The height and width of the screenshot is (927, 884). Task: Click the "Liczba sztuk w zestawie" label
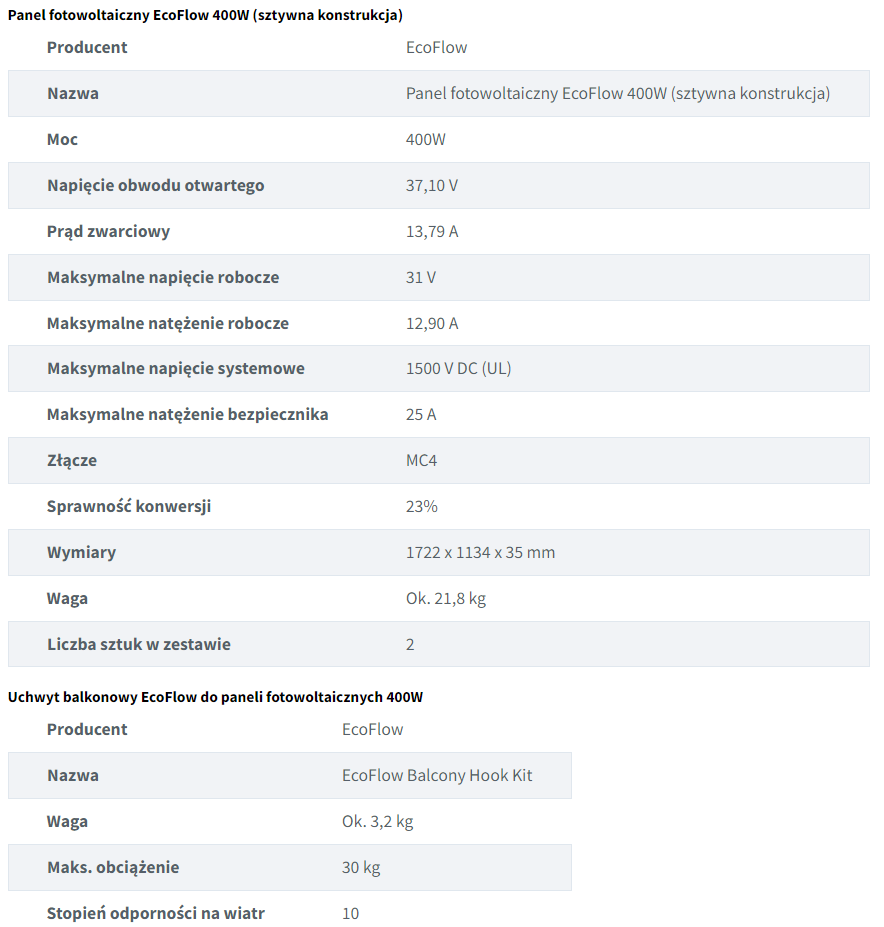coord(138,644)
